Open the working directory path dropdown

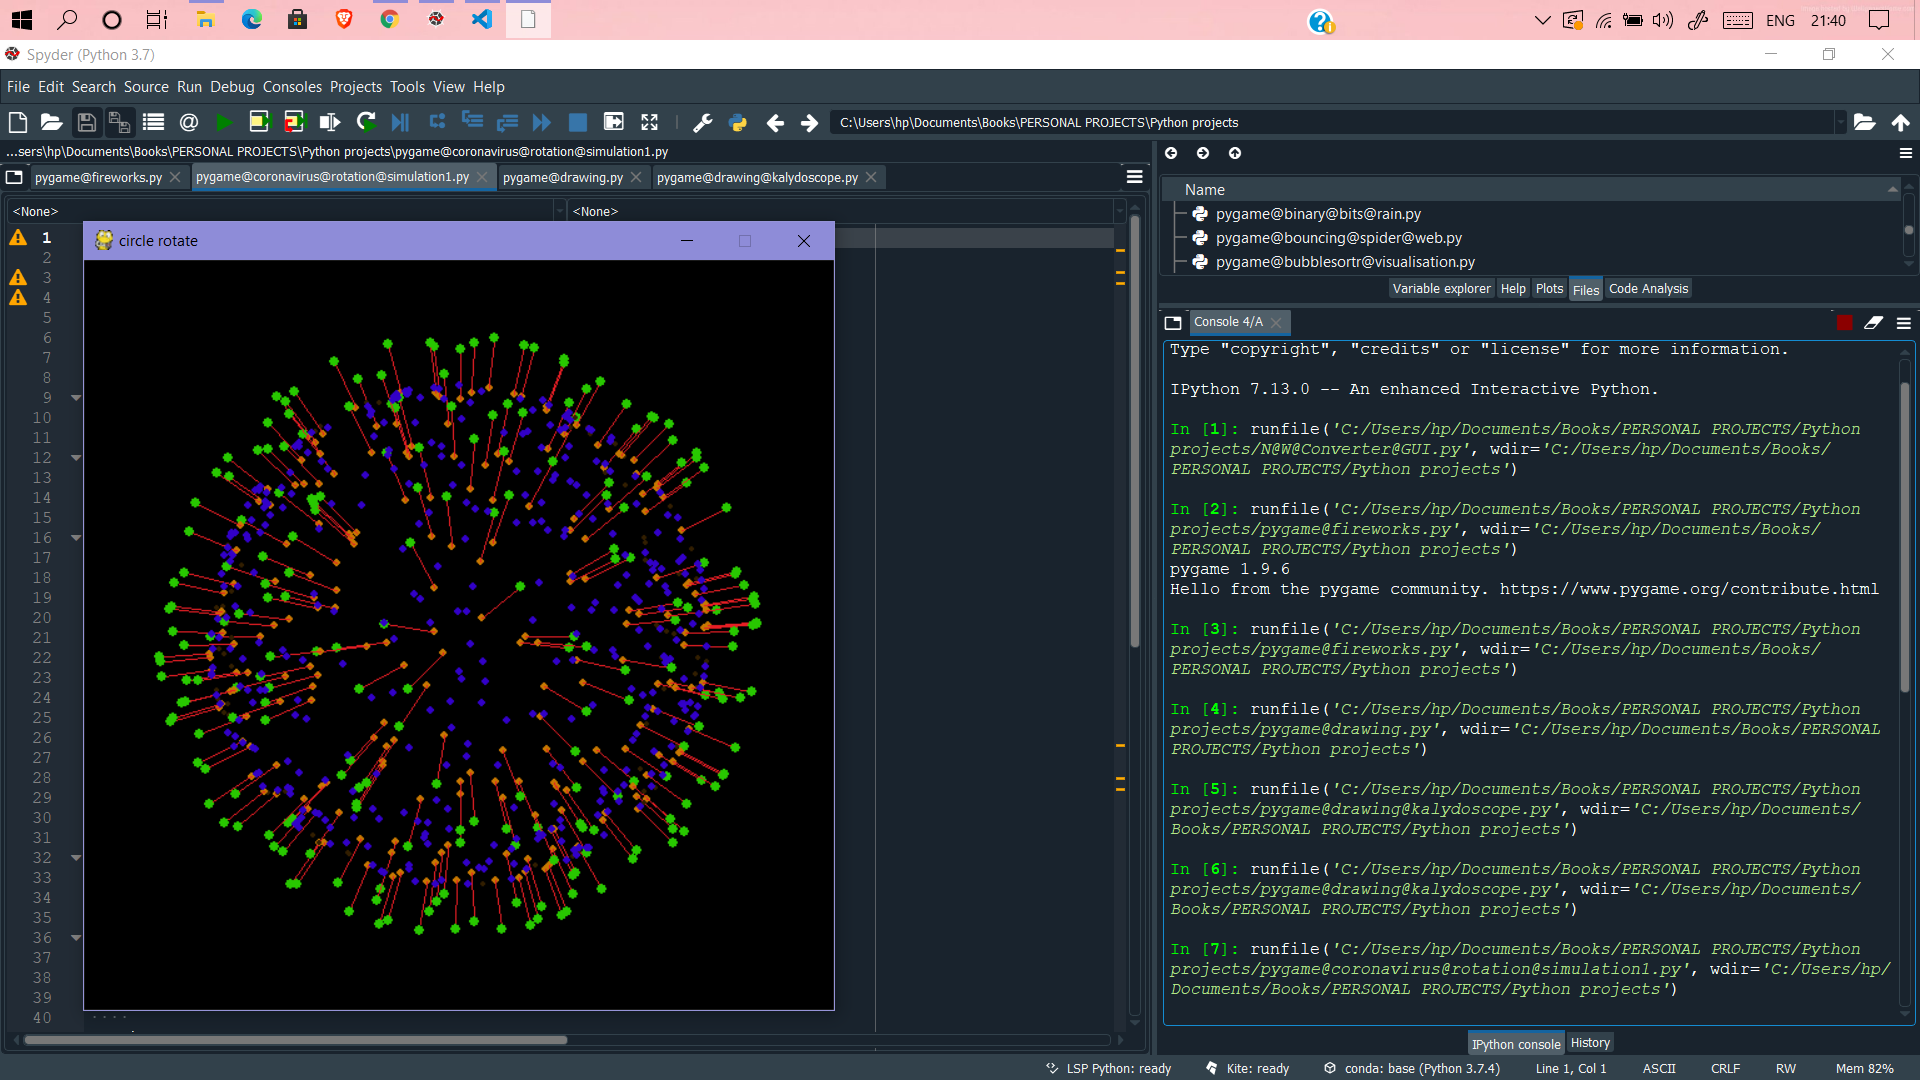point(1840,122)
